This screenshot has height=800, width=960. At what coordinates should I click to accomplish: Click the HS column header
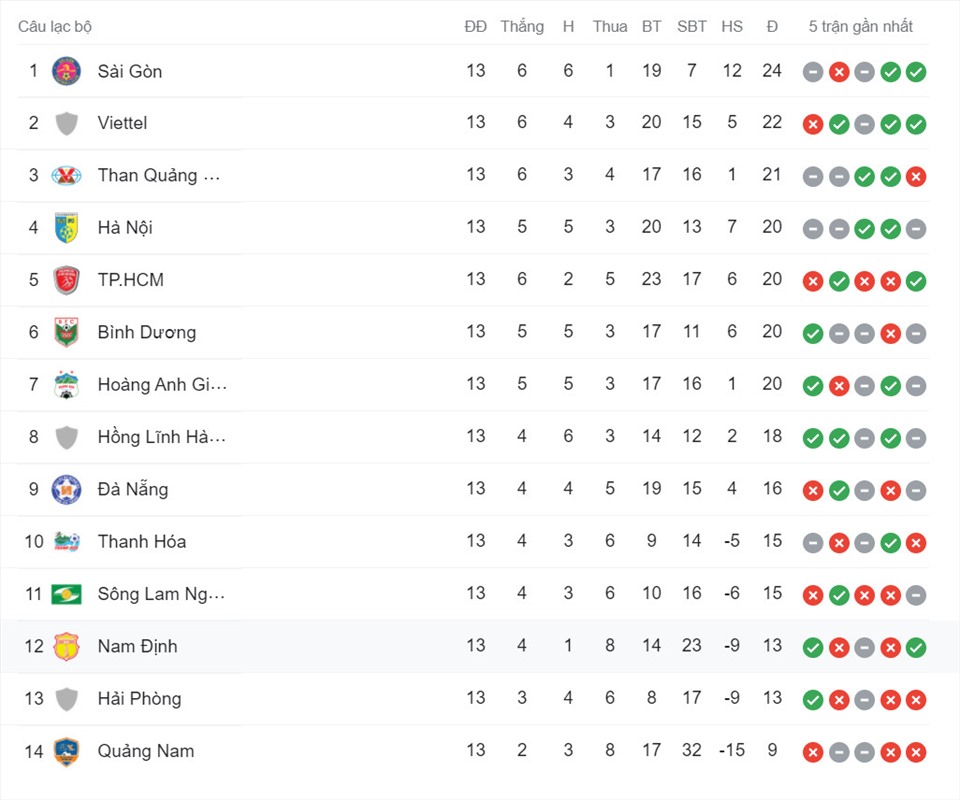[x=732, y=26]
